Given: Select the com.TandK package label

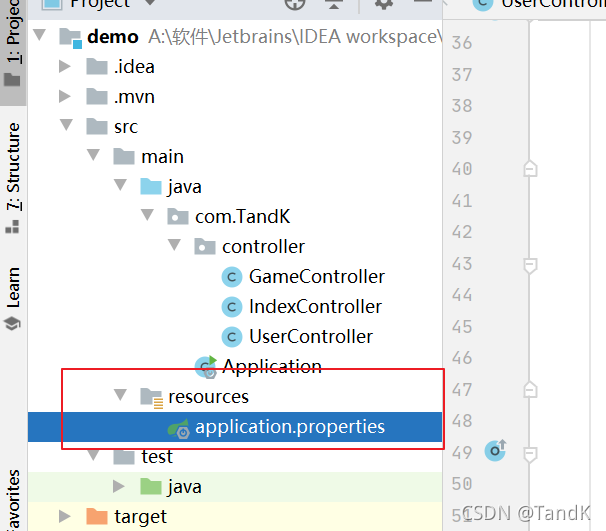Looking at the screenshot, I should pyautogui.click(x=242, y=216).
